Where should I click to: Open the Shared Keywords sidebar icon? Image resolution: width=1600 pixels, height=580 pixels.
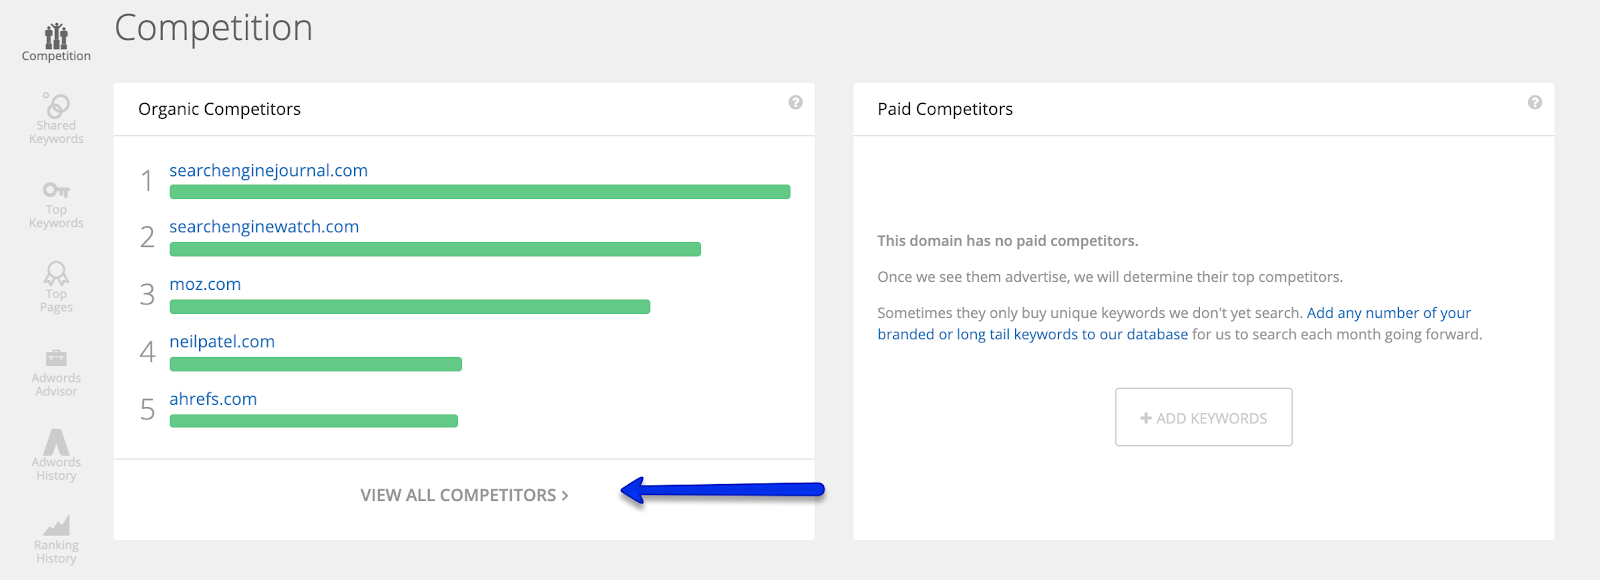56,118
